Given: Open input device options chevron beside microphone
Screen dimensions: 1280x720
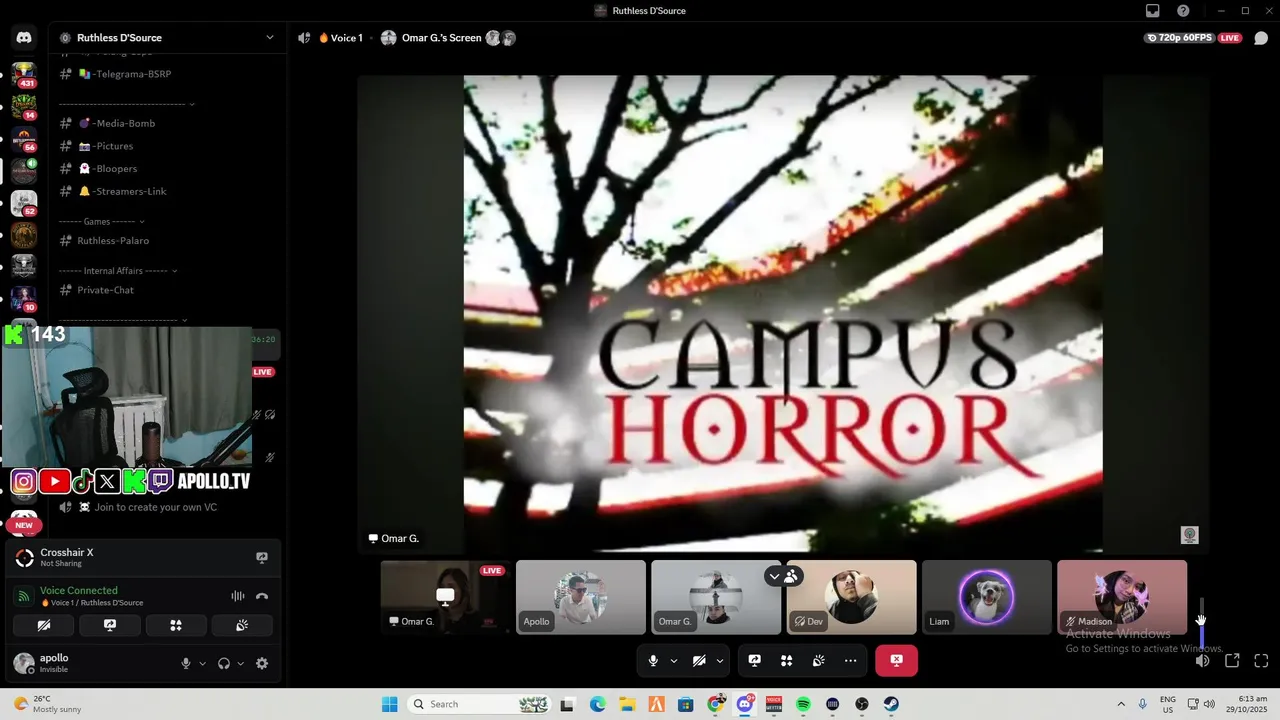Looking at the screenshot, I should click(202, 663).
